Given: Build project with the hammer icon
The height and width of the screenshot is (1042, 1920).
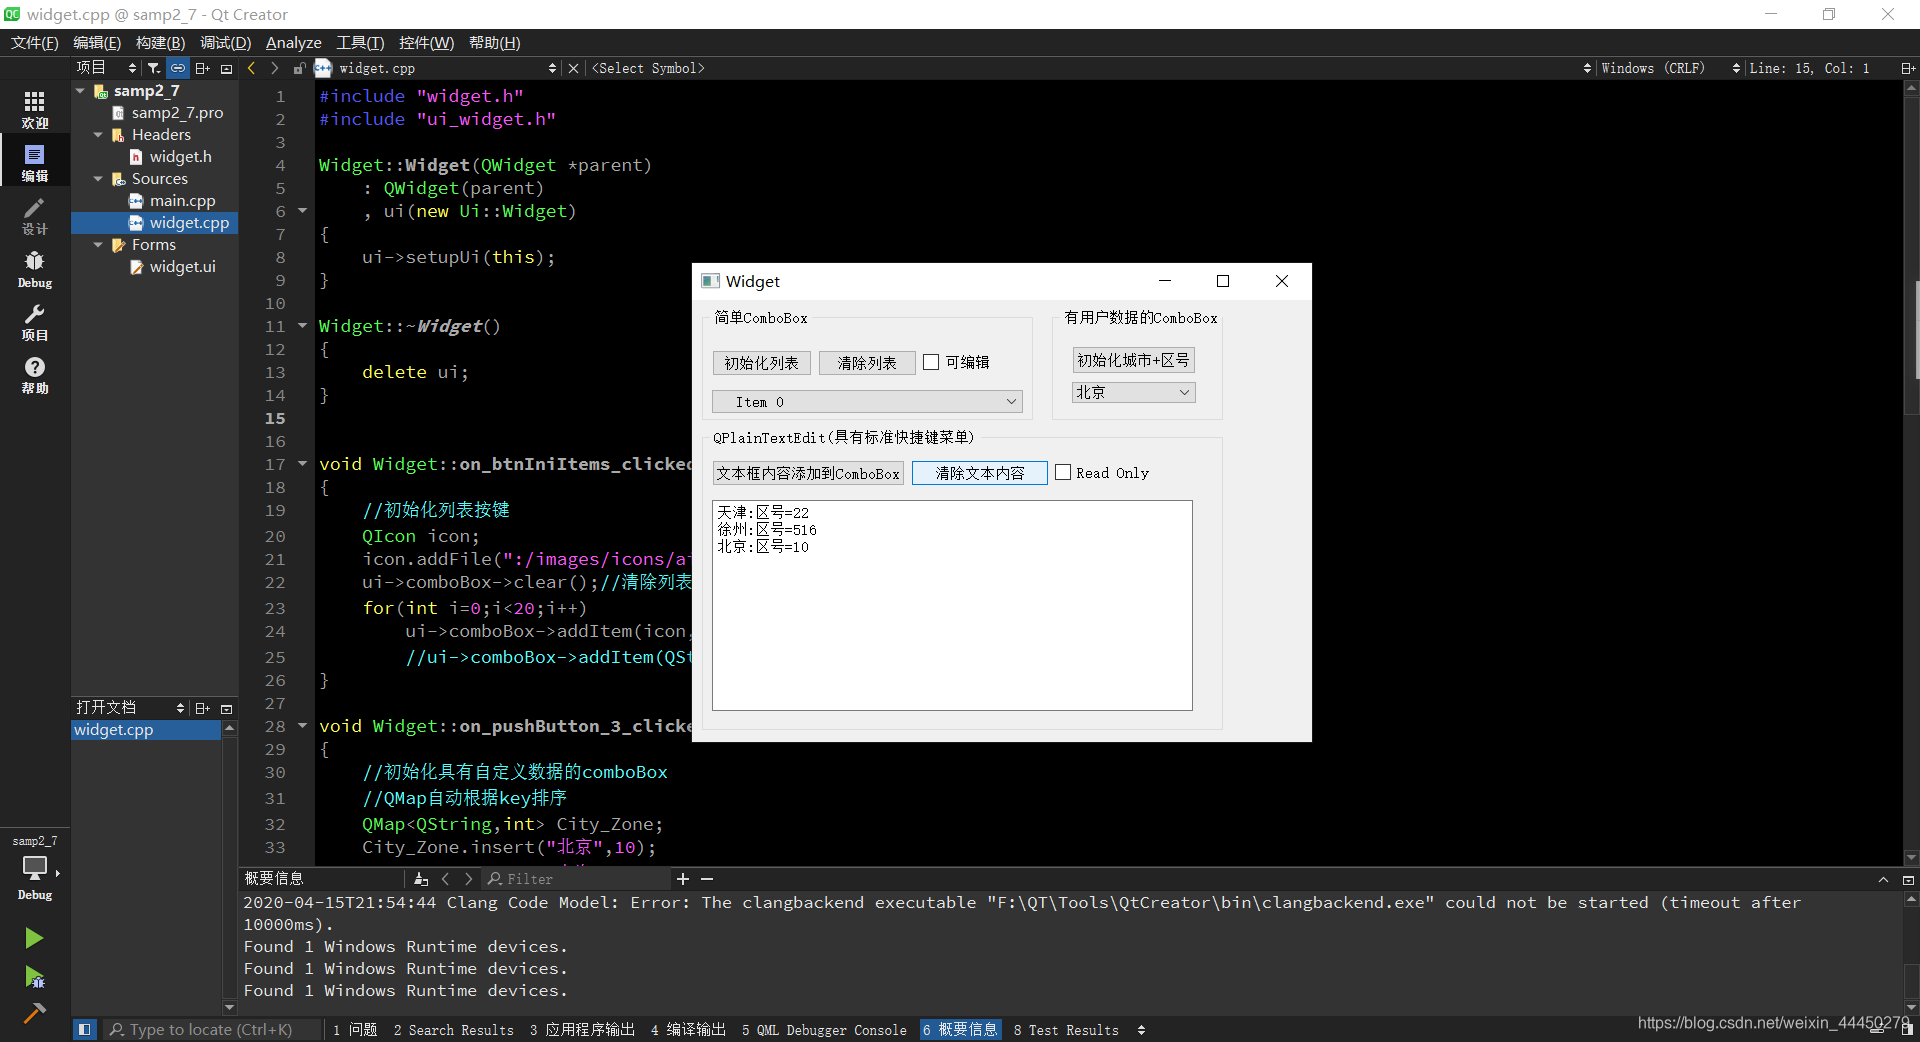Looking at the screenshot, I should click(34, 1013).
